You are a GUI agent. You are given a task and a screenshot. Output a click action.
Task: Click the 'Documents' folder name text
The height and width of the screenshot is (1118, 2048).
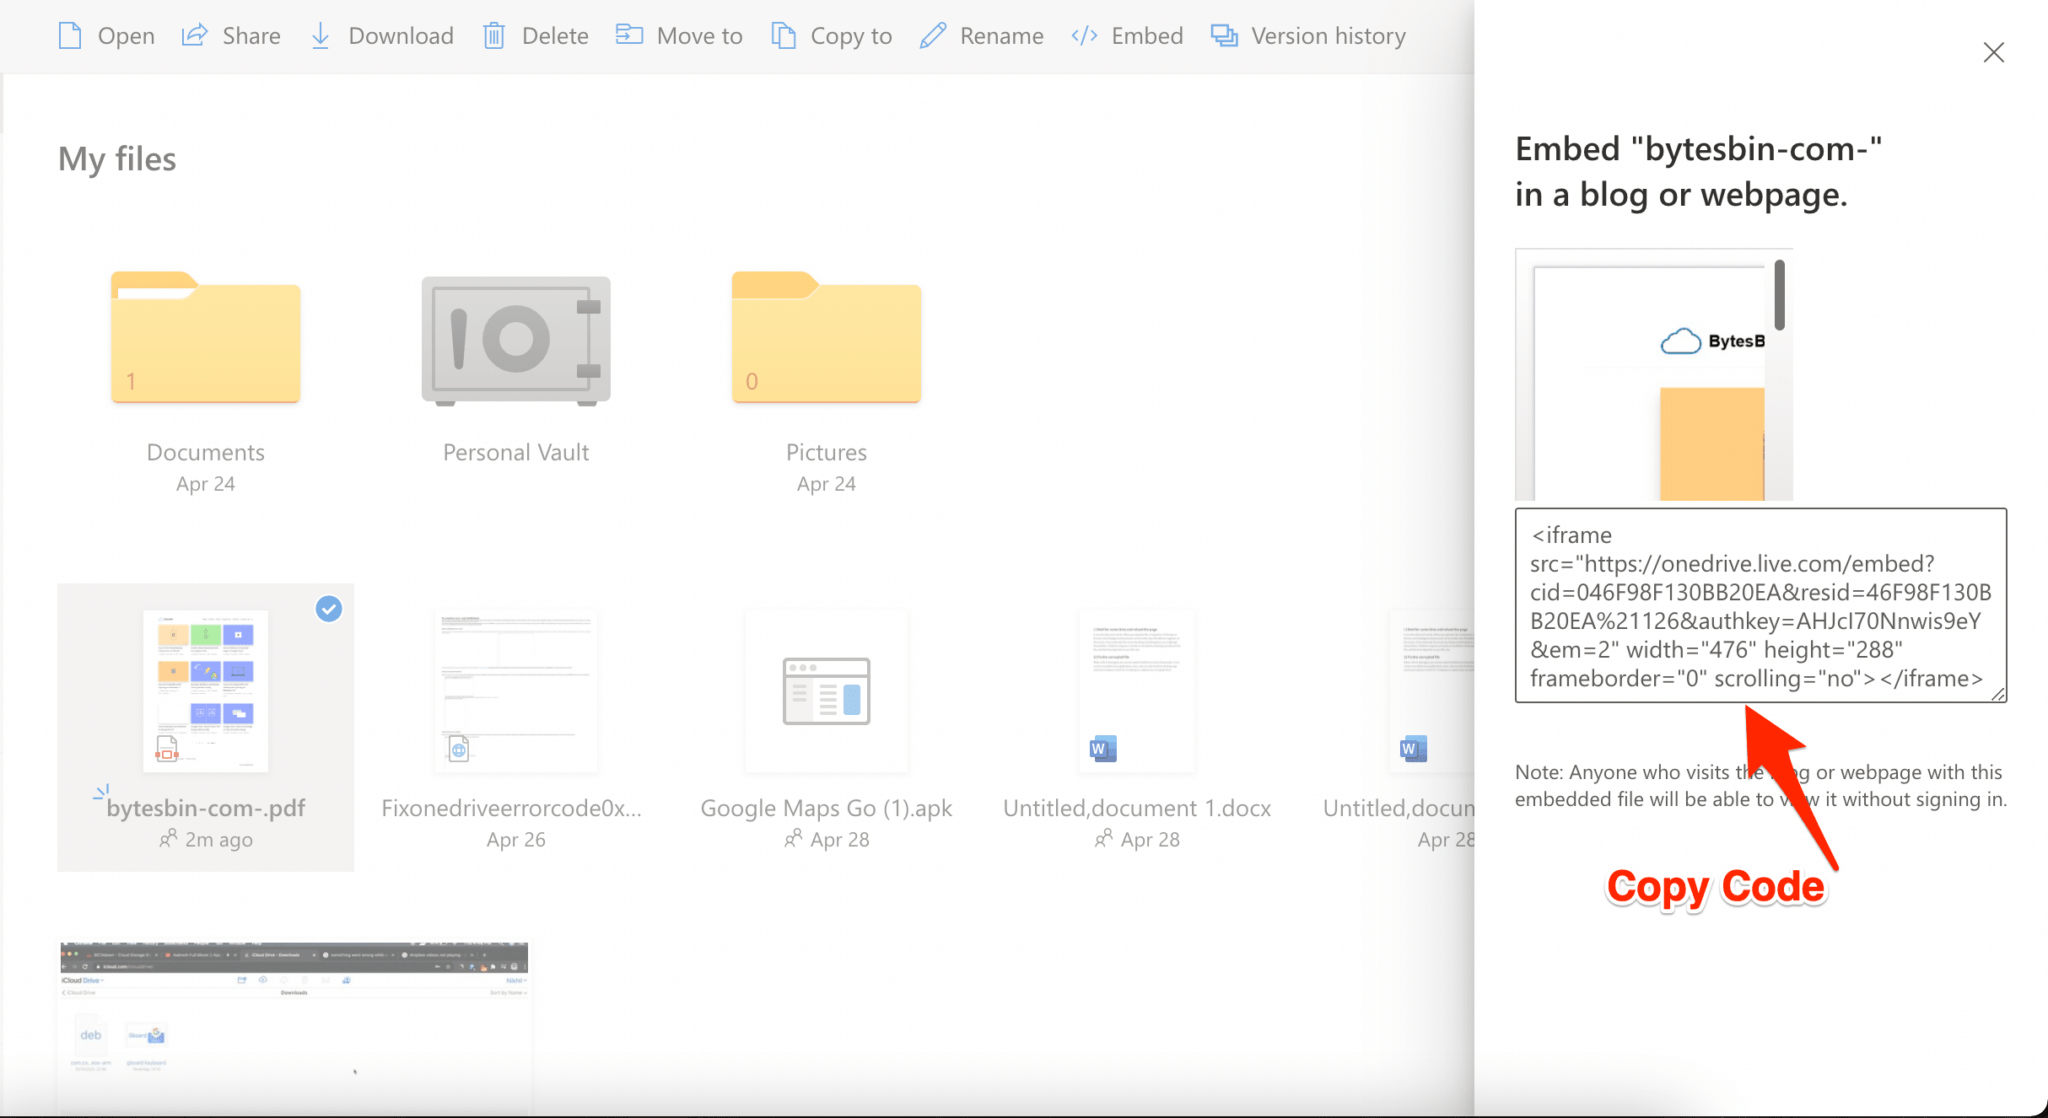tap(206, 452)
